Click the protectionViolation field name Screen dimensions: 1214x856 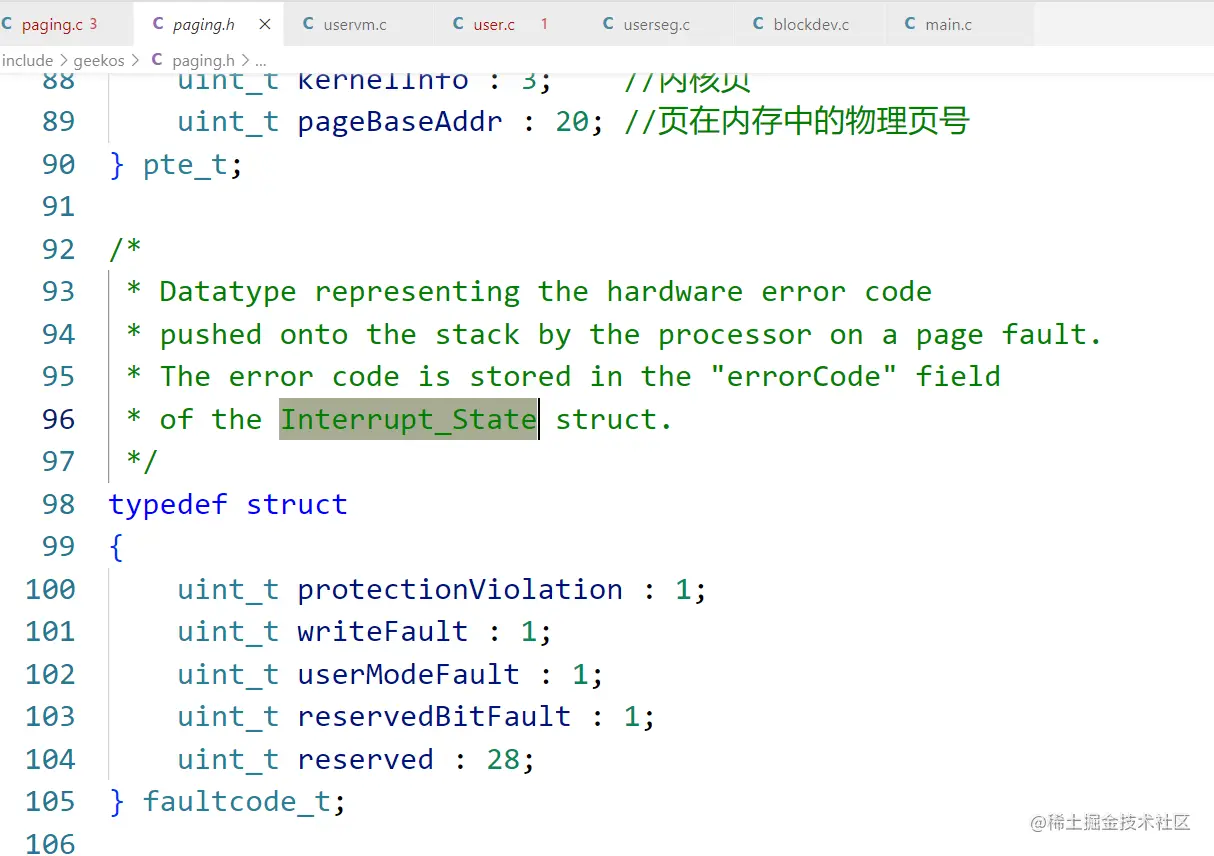pos(460,589)
